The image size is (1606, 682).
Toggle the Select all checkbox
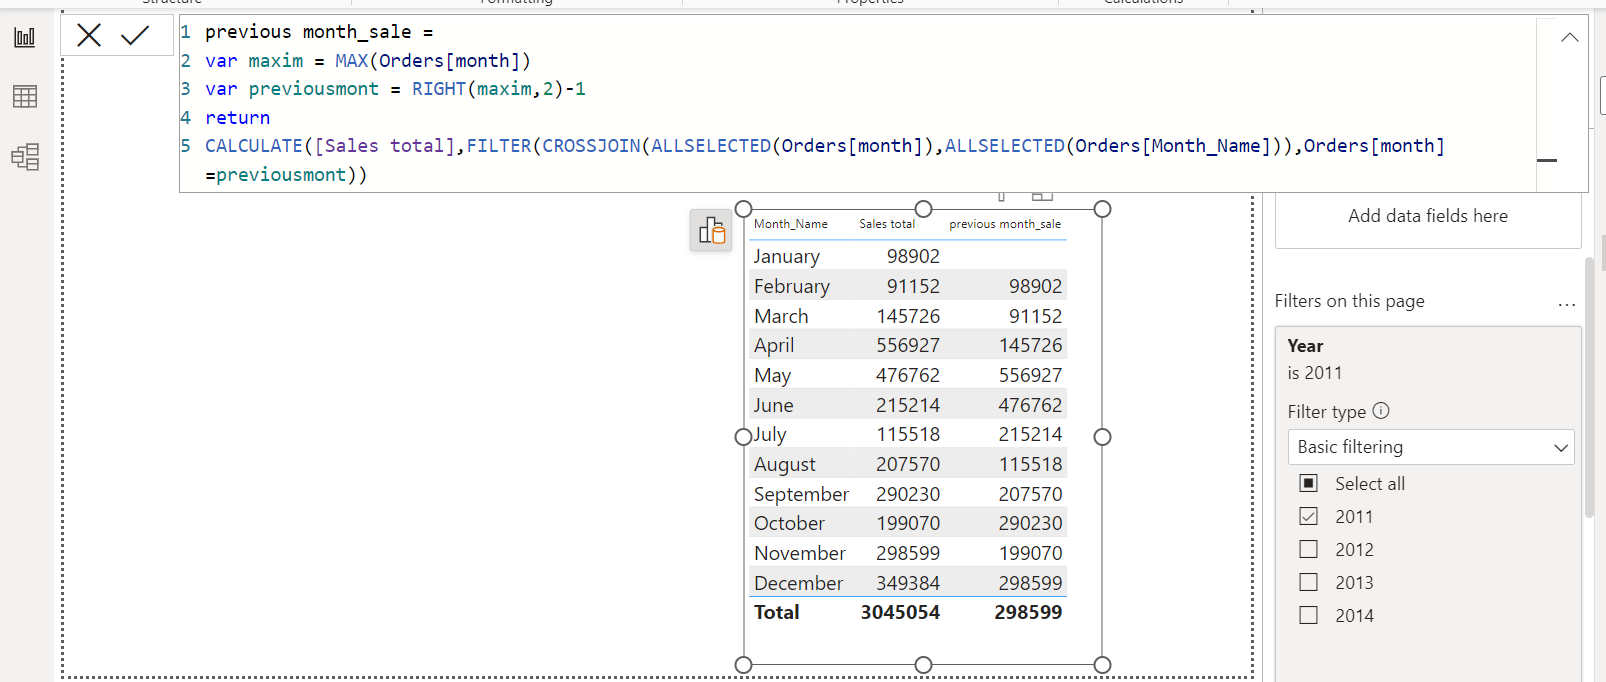[x=1308, y=483]
